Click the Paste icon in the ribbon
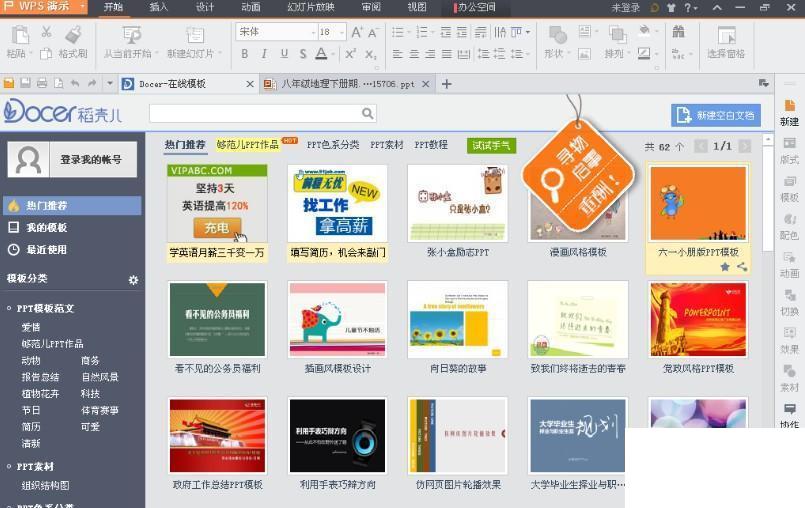Image resolution: width=805 pixels, height=508 pixels. 20,36
